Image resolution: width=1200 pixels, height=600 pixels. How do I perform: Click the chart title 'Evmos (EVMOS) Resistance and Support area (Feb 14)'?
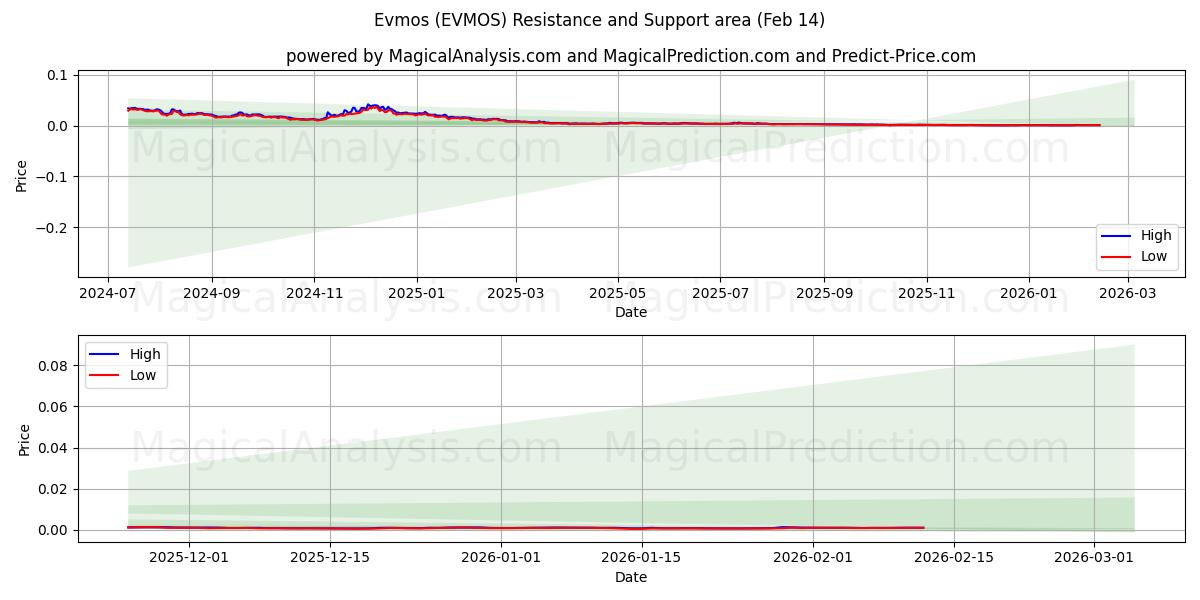[600, 20]
